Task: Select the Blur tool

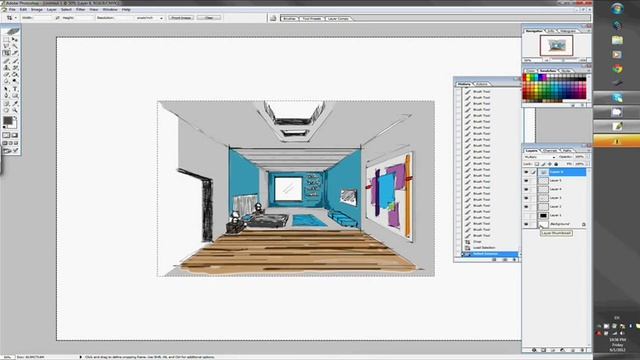Action: tap(6, 81)
